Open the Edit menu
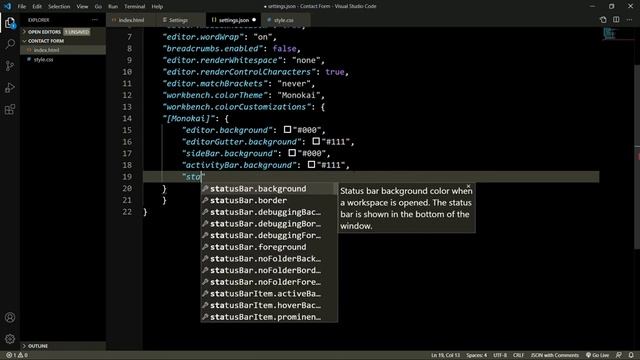This screenshot has height=360, width=640. tap(37, 7)
